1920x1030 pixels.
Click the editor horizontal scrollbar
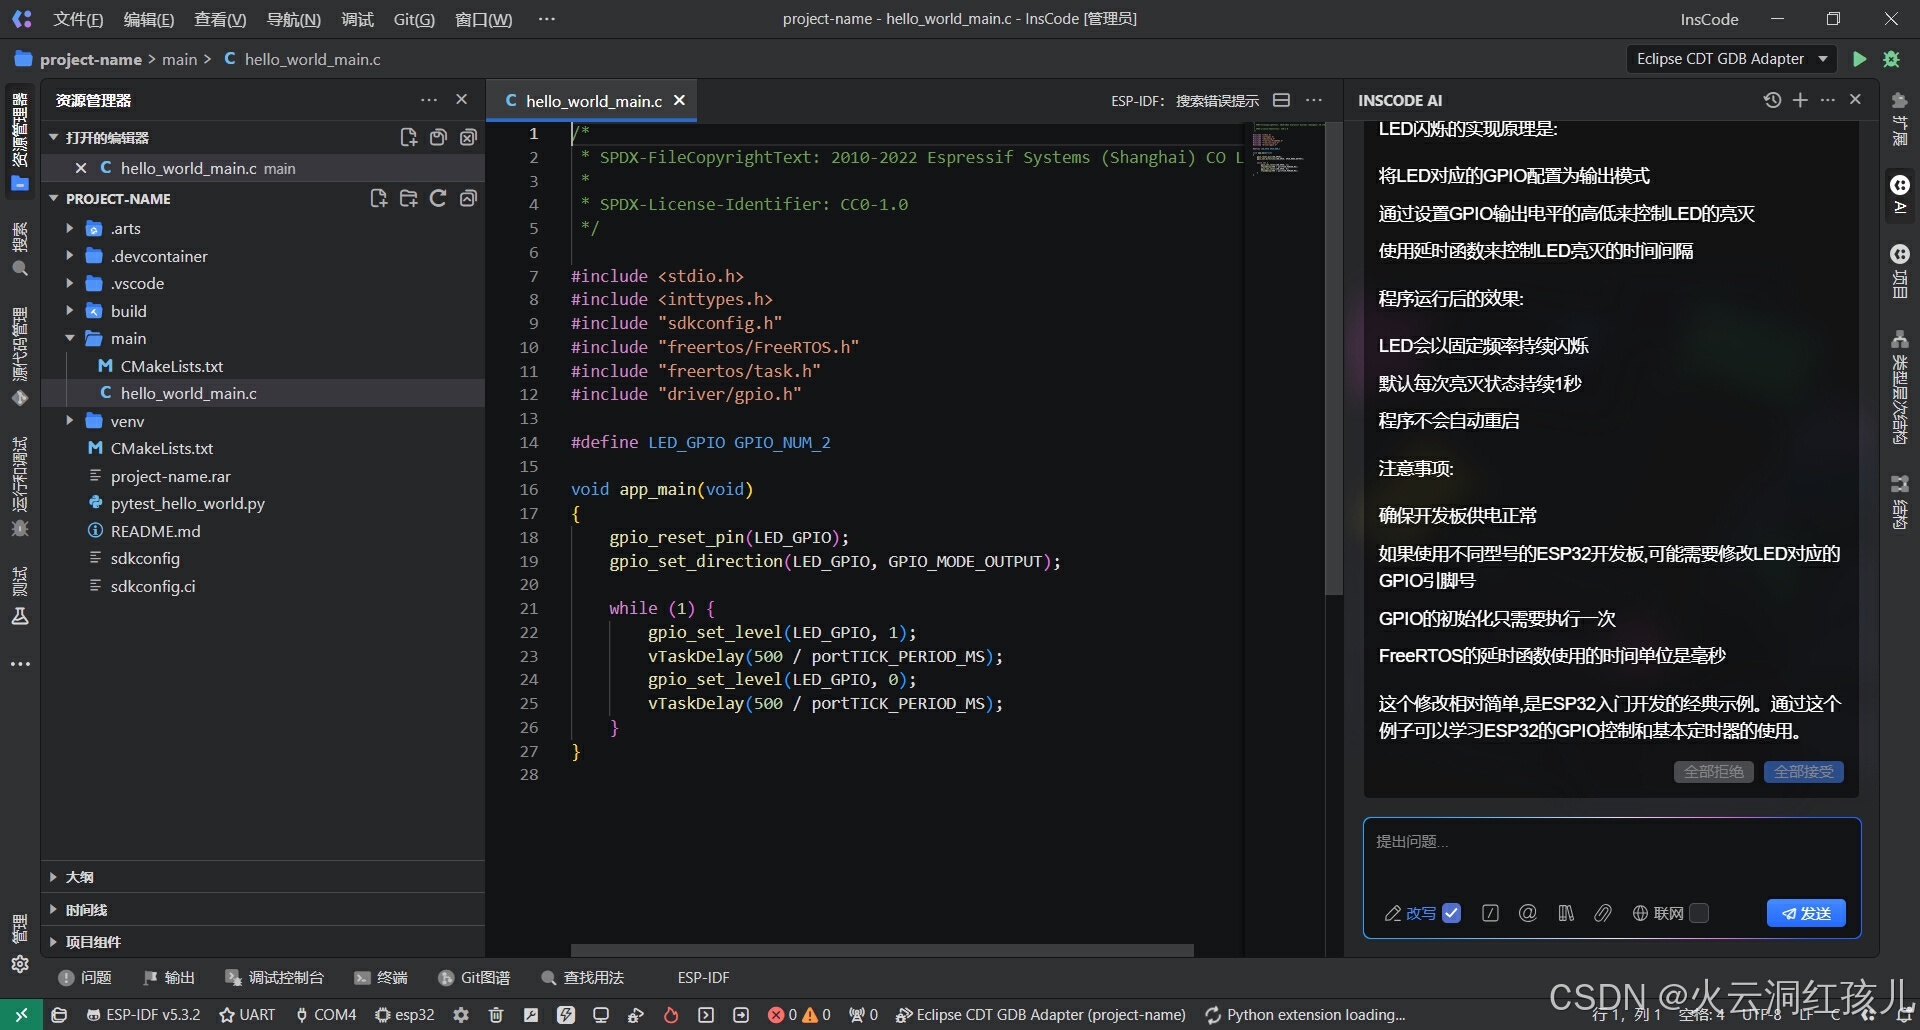coord(882,950)
